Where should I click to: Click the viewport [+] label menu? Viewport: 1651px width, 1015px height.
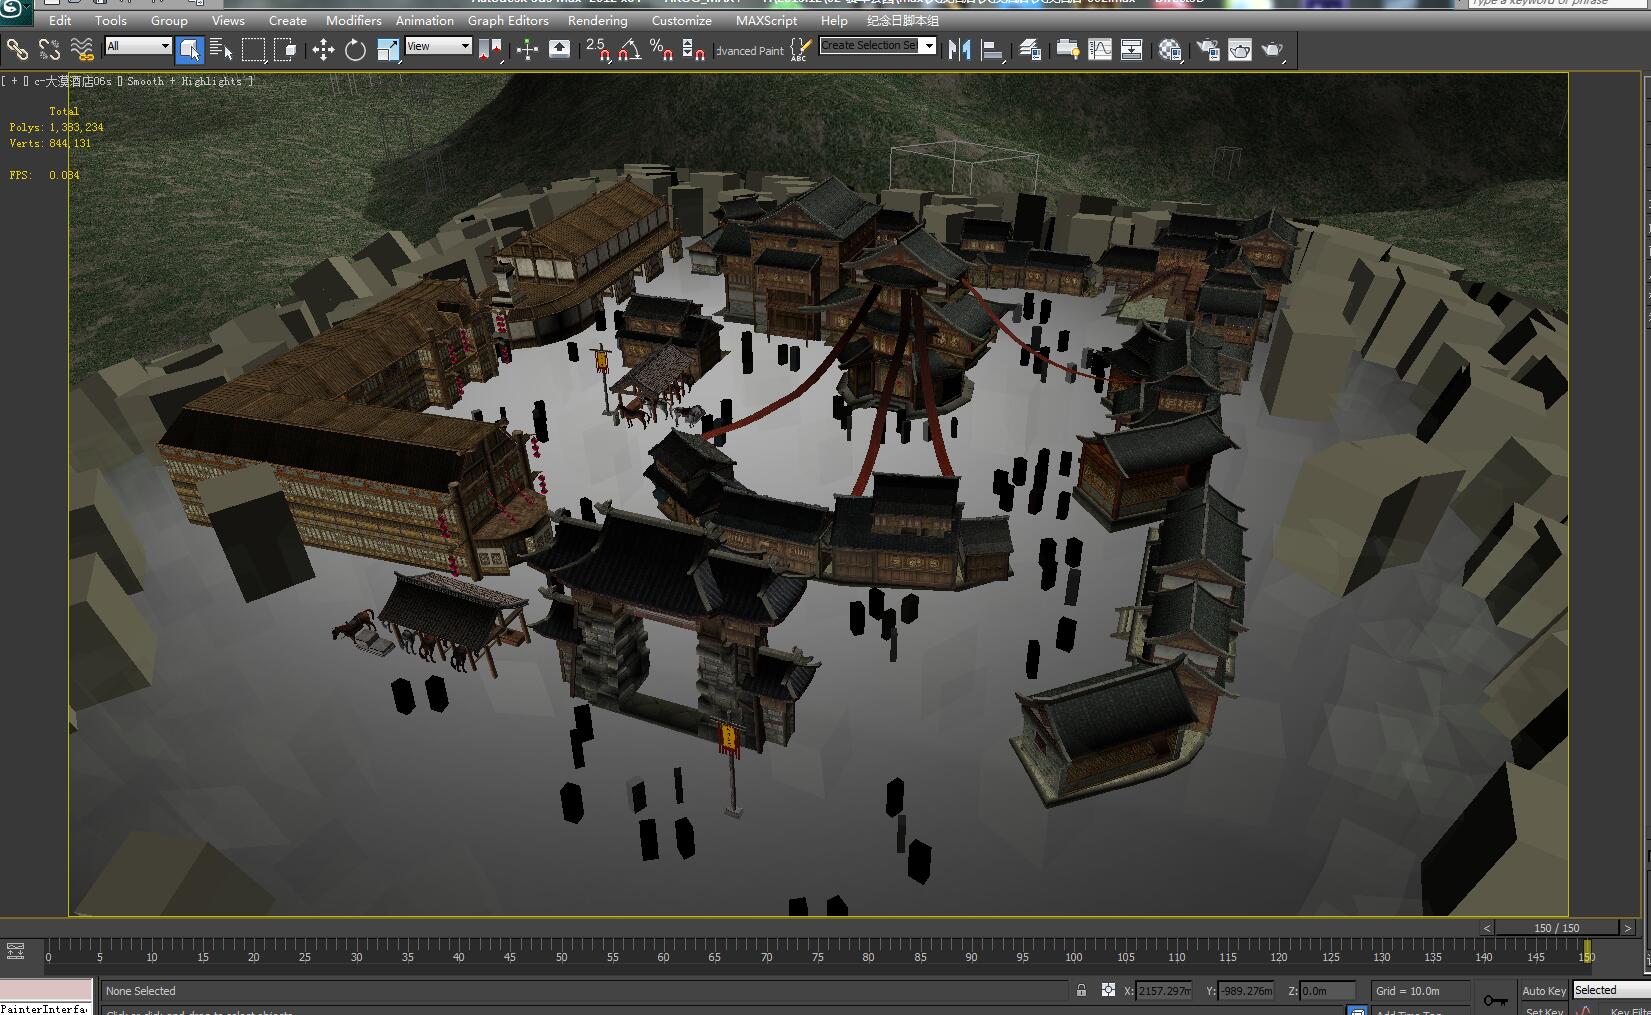click(15, 81)
